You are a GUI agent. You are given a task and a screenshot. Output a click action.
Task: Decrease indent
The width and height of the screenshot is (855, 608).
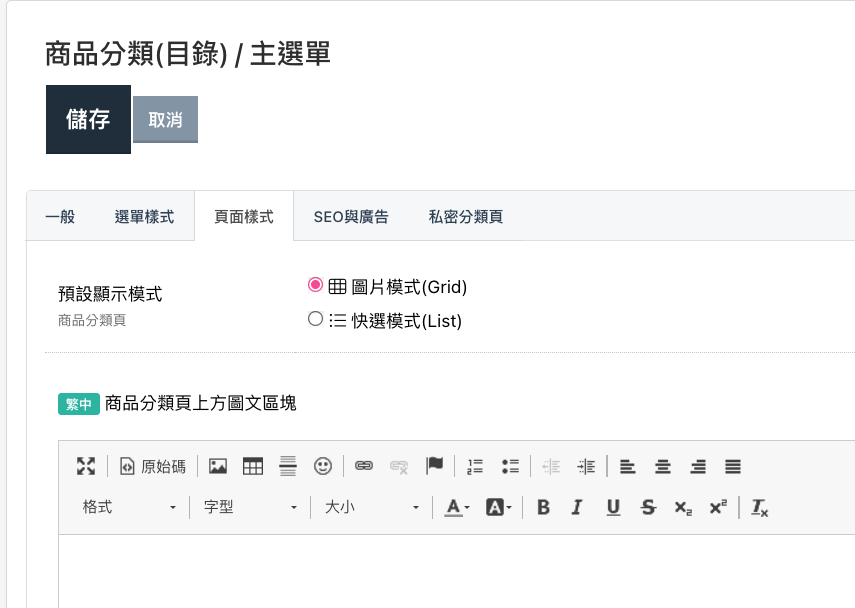[x=551, y=466]
